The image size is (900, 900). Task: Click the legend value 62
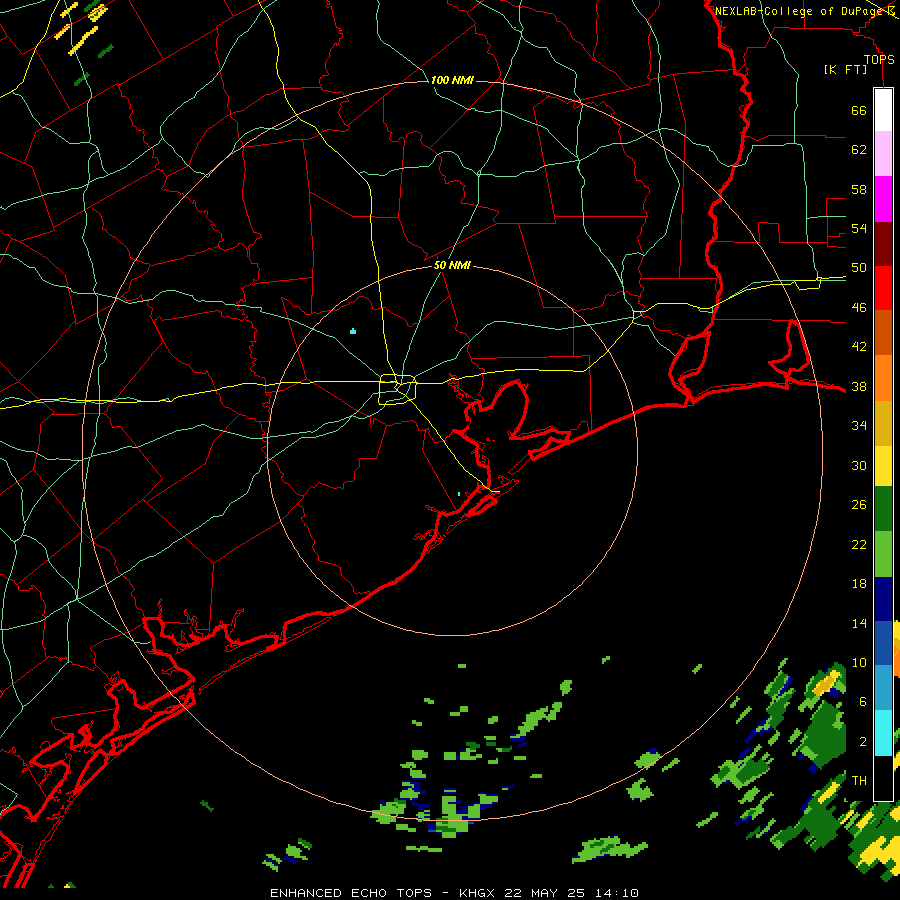pyautogui.click(x=859, y=150)
